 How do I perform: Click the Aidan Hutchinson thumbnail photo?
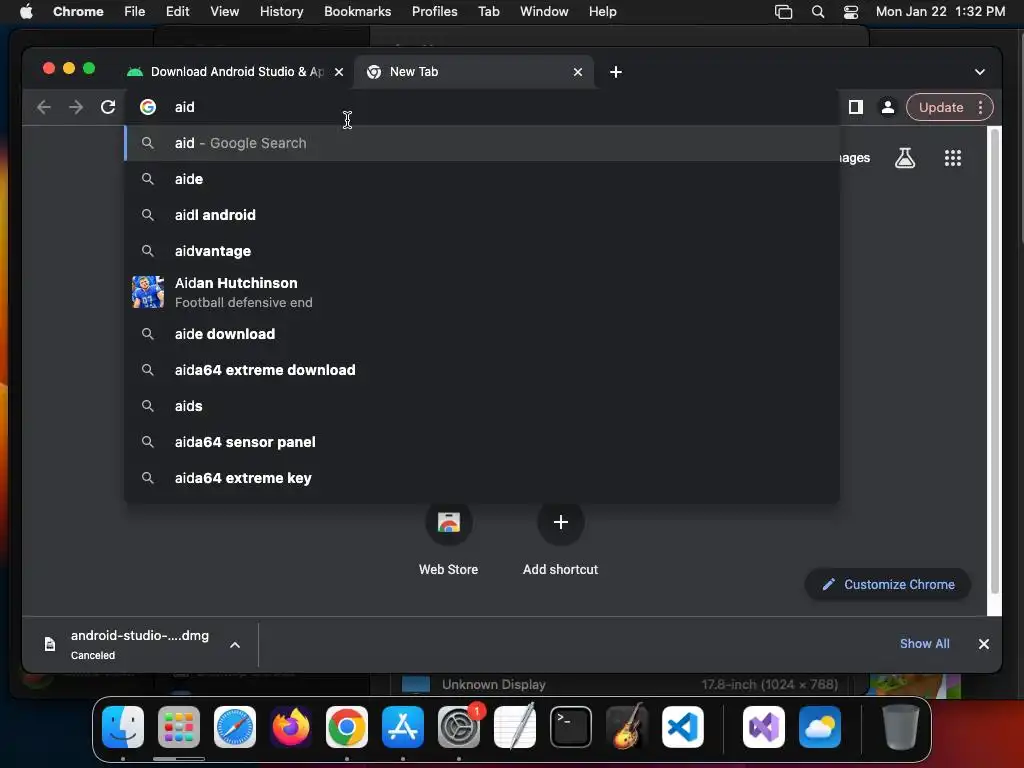[148, 292]
